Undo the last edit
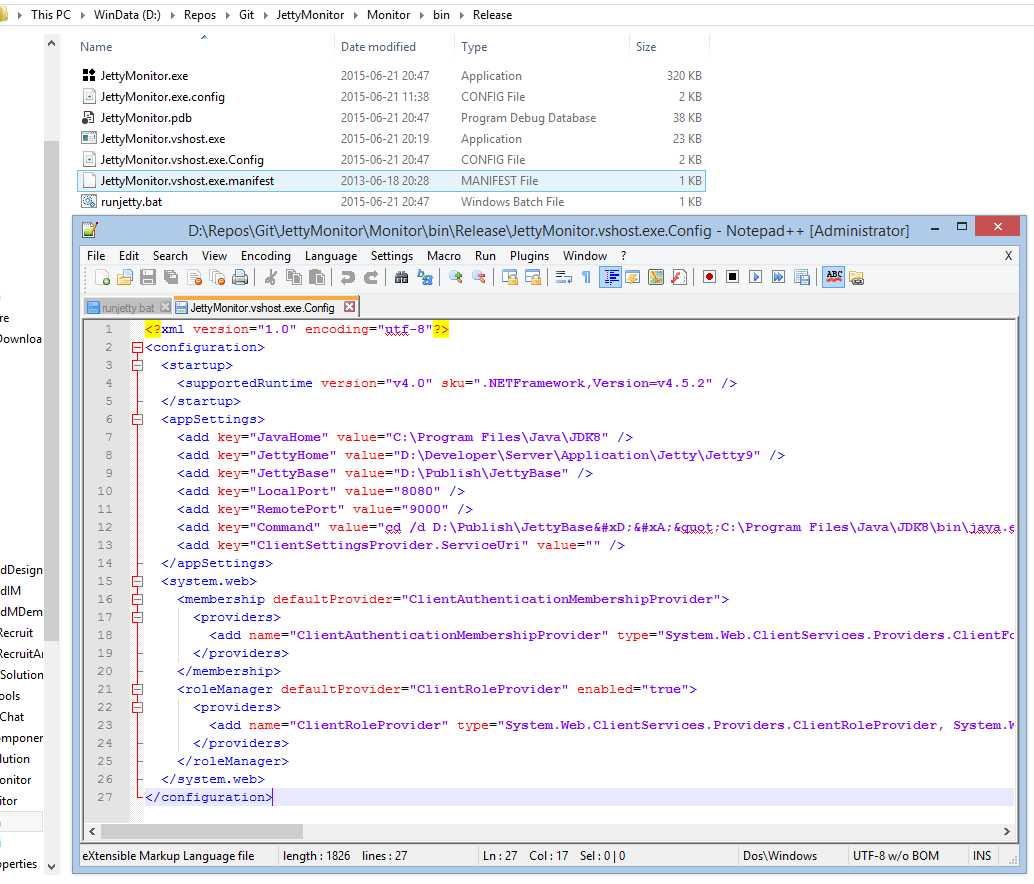Image resolution: width=1034 pixels, height=884 pixels. 348,278
